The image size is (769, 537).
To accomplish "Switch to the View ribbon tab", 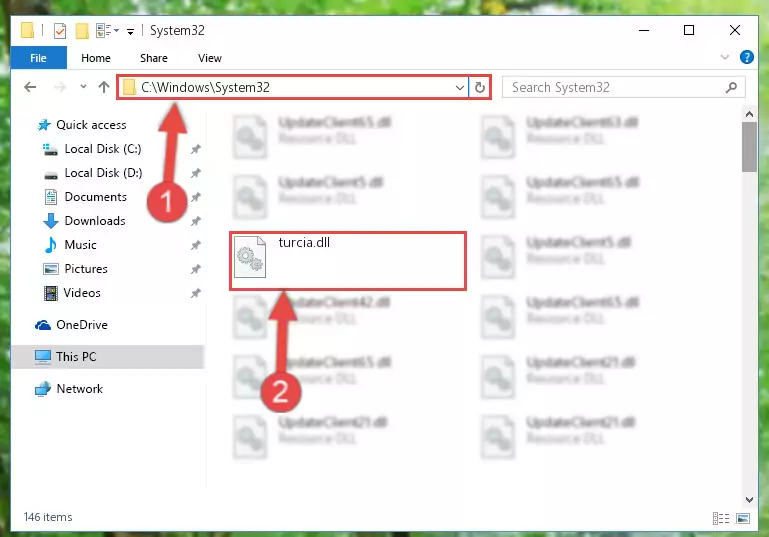I will point(209,58).
